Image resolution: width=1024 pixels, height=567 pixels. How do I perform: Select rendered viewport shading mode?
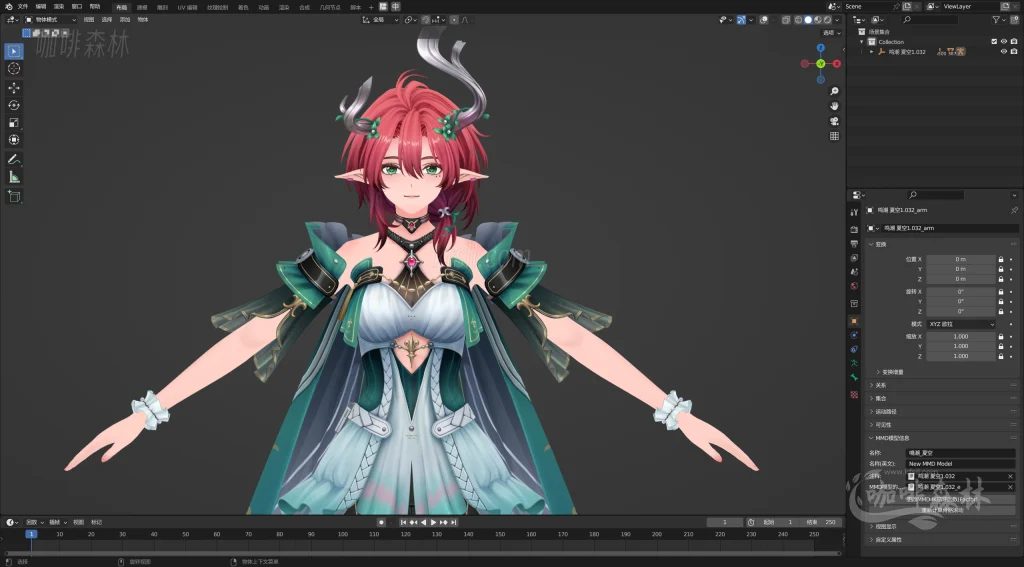[827, 20]
